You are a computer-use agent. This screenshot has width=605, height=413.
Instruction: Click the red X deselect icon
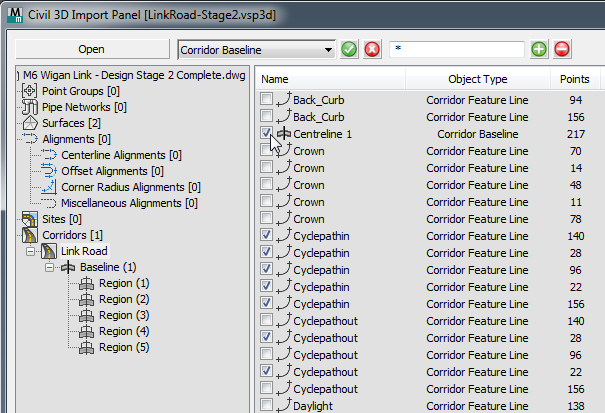(372, 49)
